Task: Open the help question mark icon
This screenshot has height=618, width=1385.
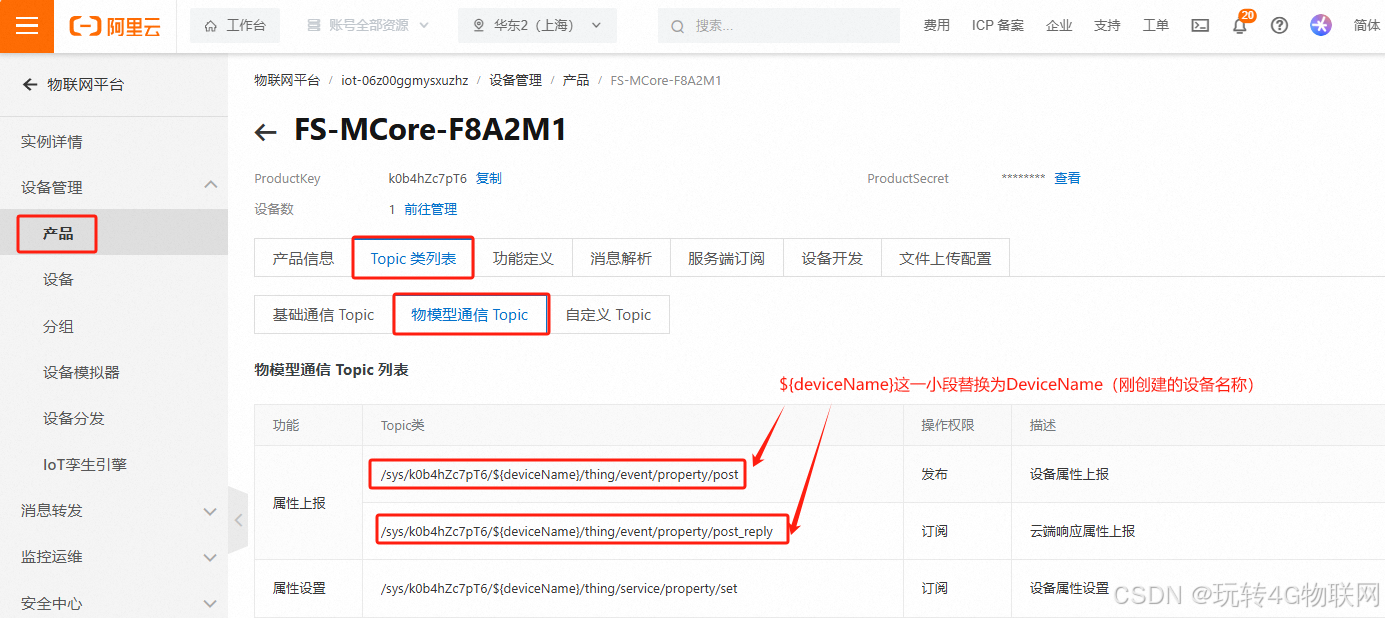Action: (1279, 26)
